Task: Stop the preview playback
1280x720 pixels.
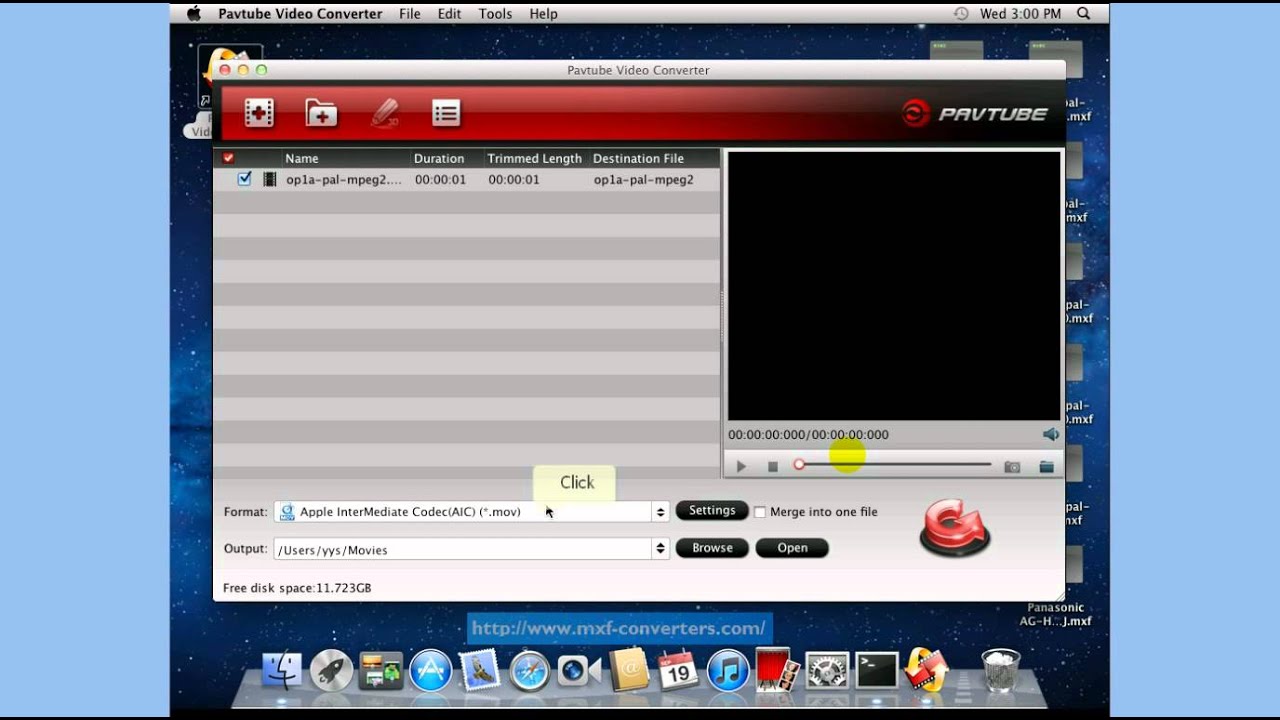Action: coord(773,467)
